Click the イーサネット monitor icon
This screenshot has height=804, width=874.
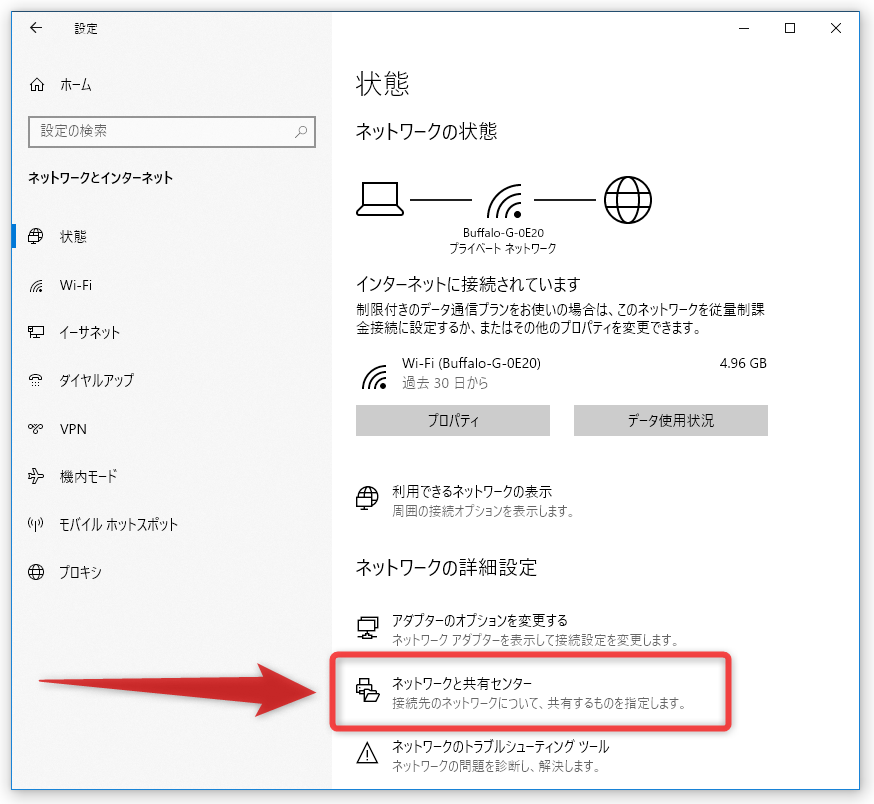36,332
